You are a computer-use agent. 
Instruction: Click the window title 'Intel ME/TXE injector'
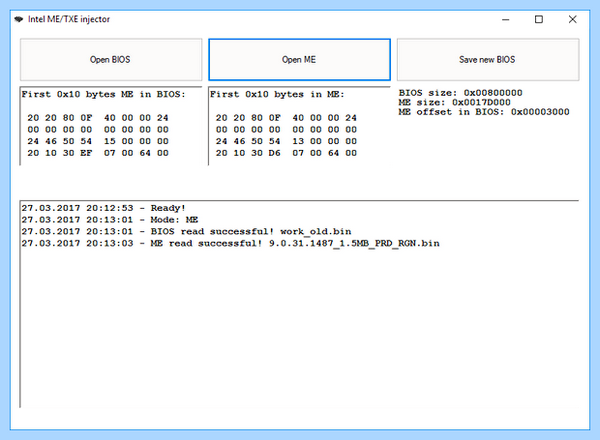[x=69, y=19]
